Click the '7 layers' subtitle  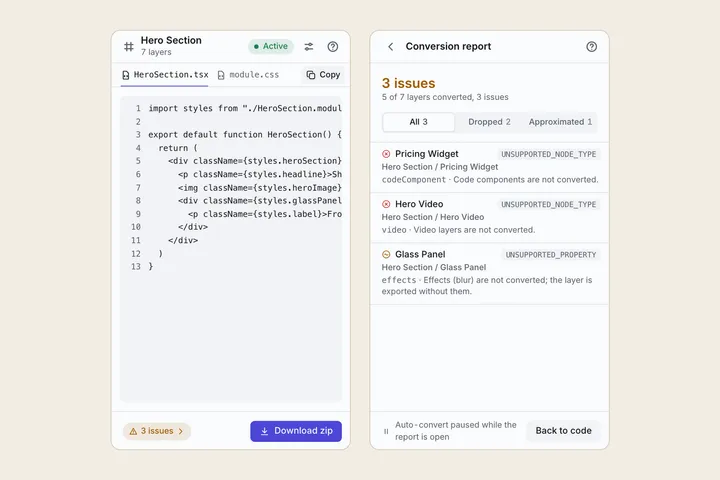click(x=156, y=52)
